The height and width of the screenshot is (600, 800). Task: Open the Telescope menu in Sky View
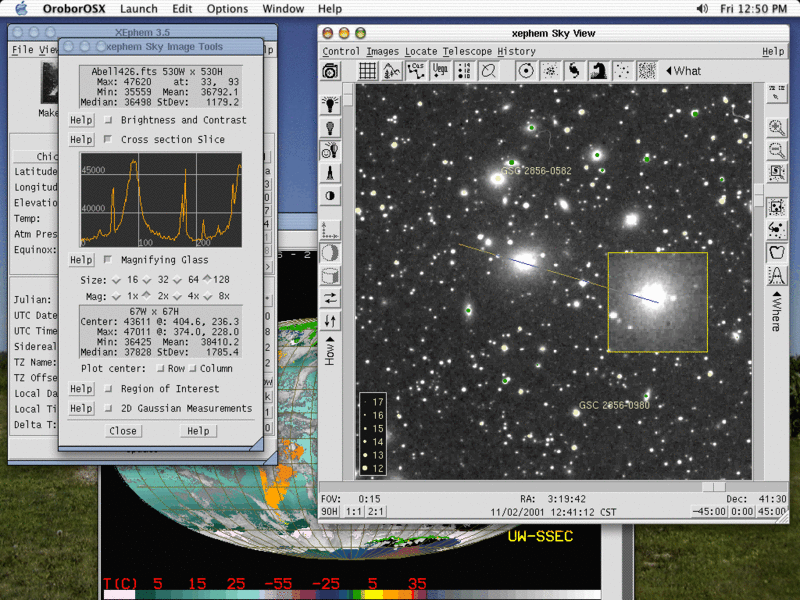tap(467, 52)
